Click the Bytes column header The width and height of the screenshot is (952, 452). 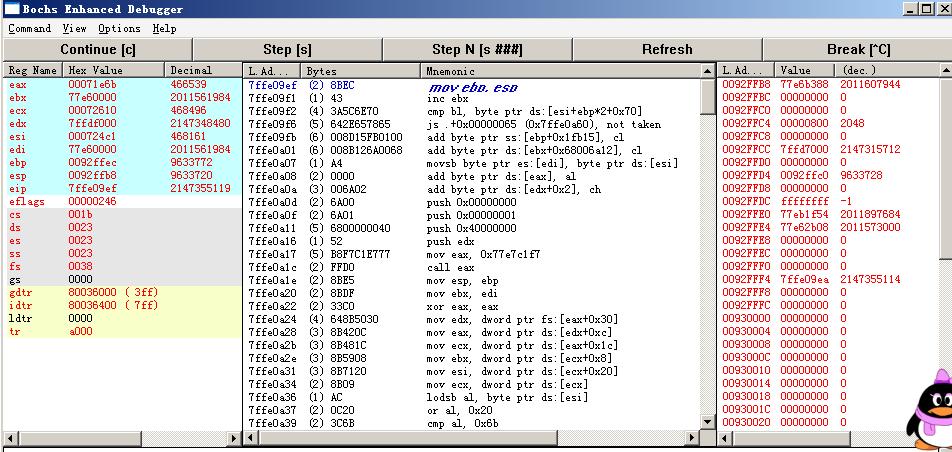tap(361, 71)
